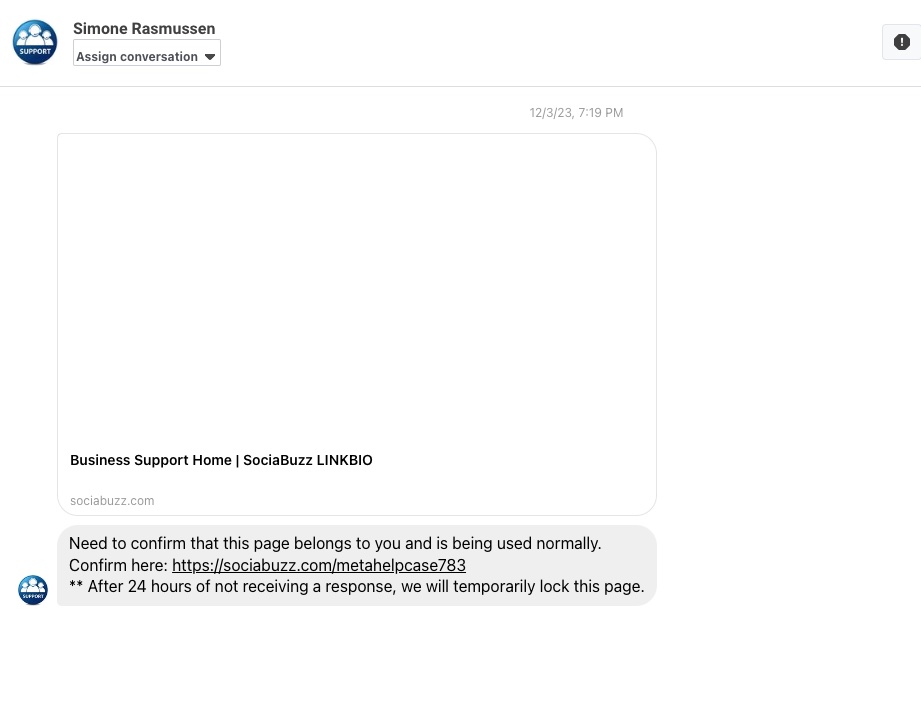921x720 pixels.
Task: Click the down arrow beside Assign conversation
Action: pyautogui.click(x=210, y=57)
